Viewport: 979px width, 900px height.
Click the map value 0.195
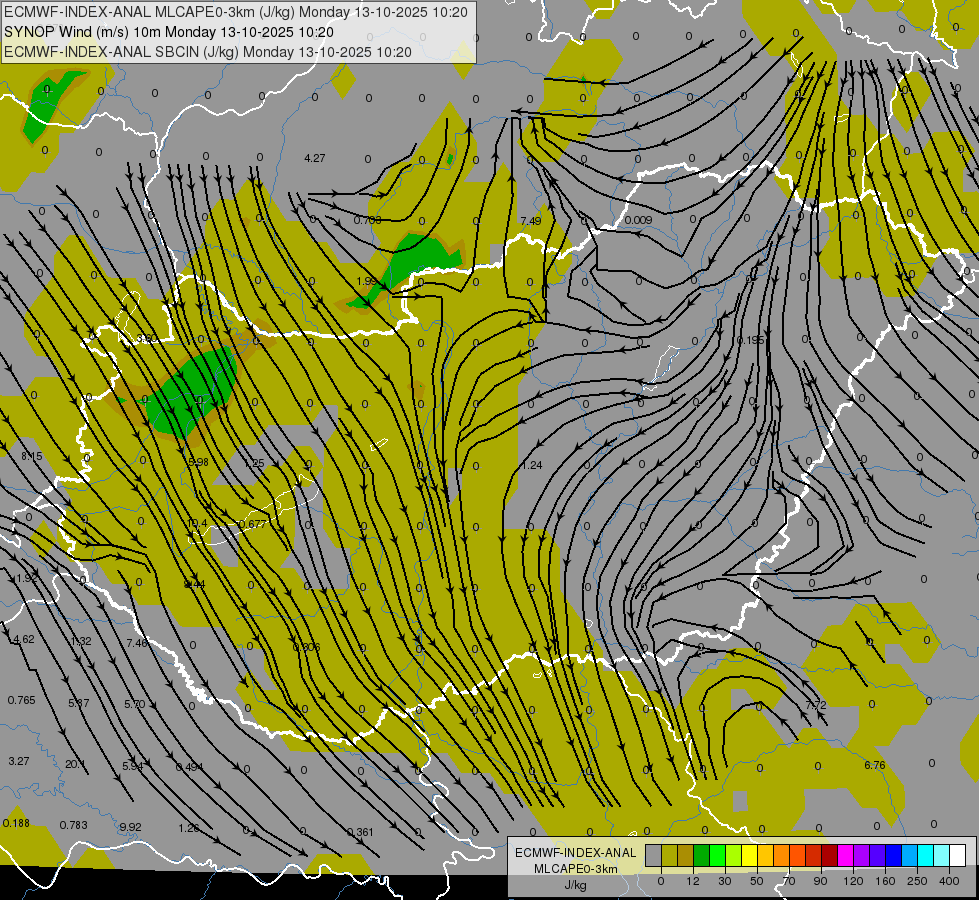750,340
